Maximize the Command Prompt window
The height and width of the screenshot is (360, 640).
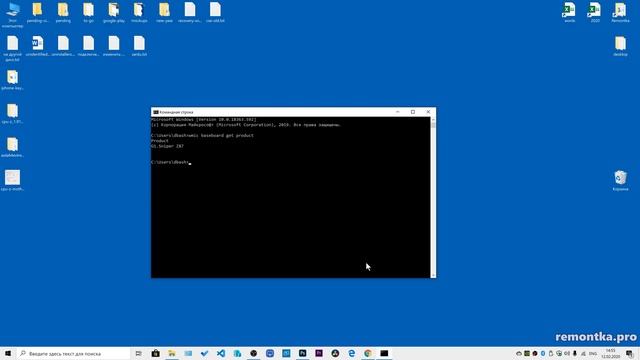413,112
